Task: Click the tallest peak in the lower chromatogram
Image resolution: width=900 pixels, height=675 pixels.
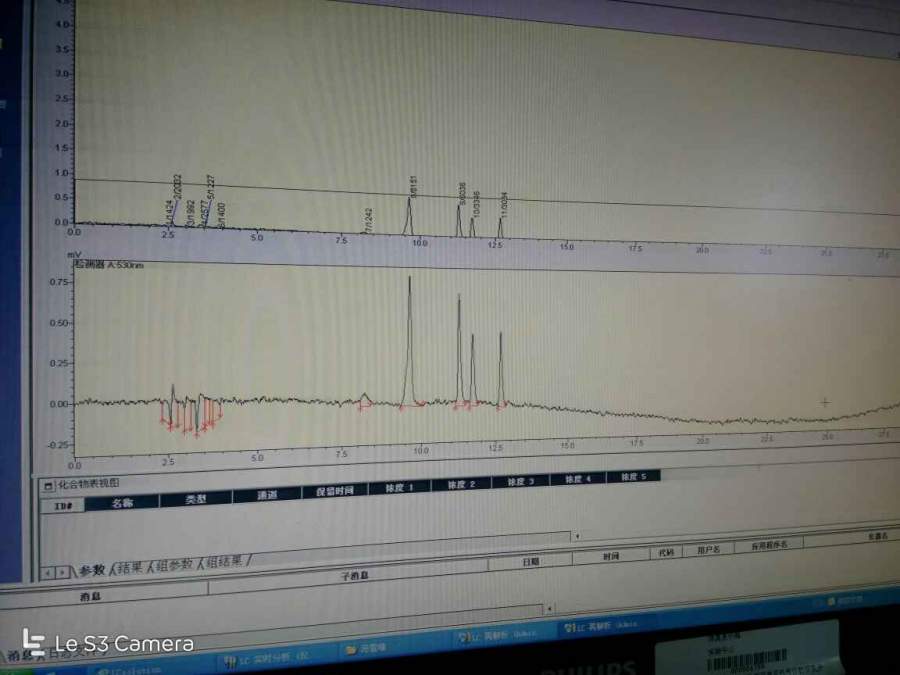Action: (x=409, y=342)
